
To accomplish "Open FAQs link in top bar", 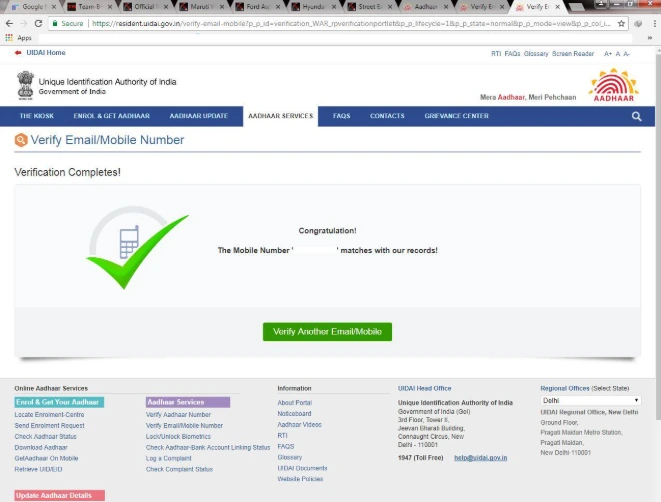I will [512, 54].
